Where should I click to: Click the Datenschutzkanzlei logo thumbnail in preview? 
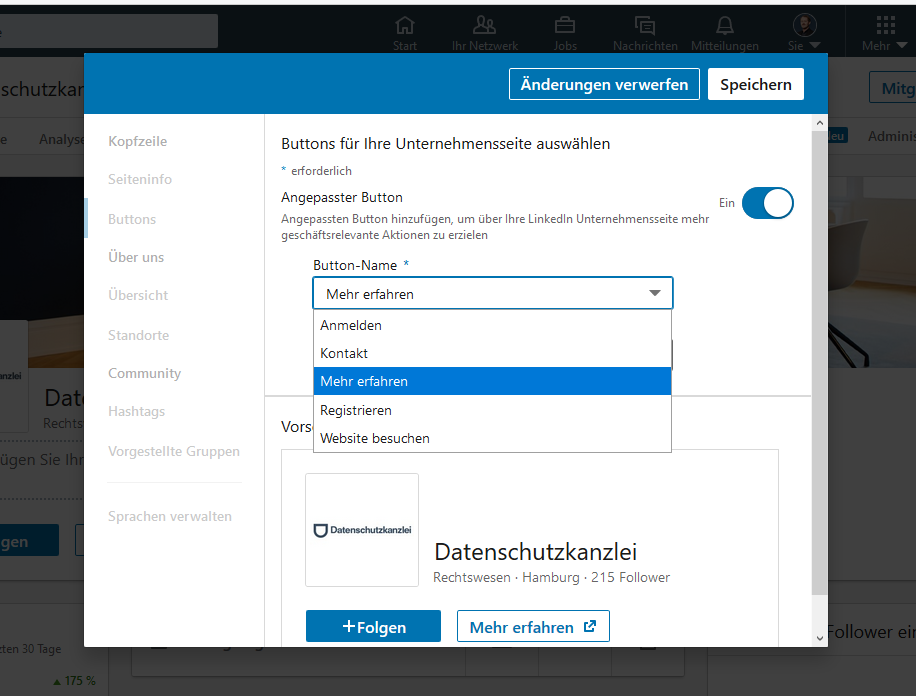click(362, 530)
